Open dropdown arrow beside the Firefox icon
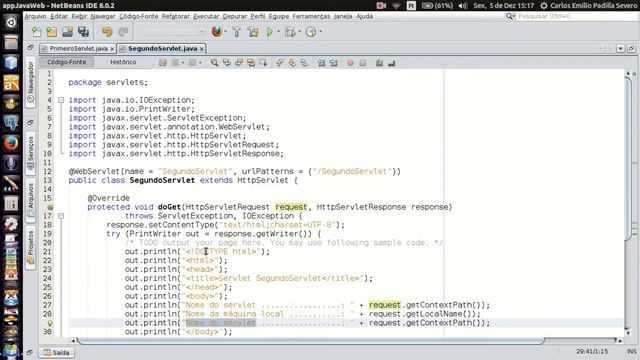Image resolution: width=640 pixels, height=360 pixels. point(225,32)
